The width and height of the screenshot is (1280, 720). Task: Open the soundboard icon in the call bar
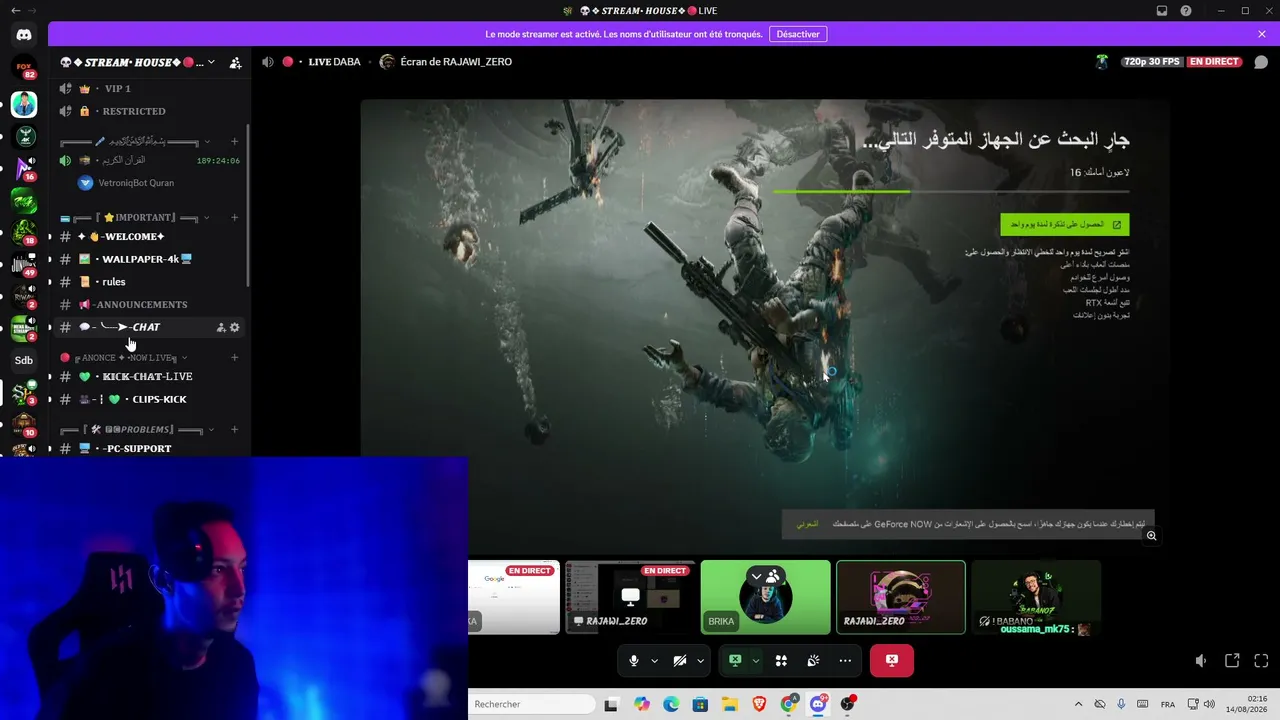coord(814,661)
